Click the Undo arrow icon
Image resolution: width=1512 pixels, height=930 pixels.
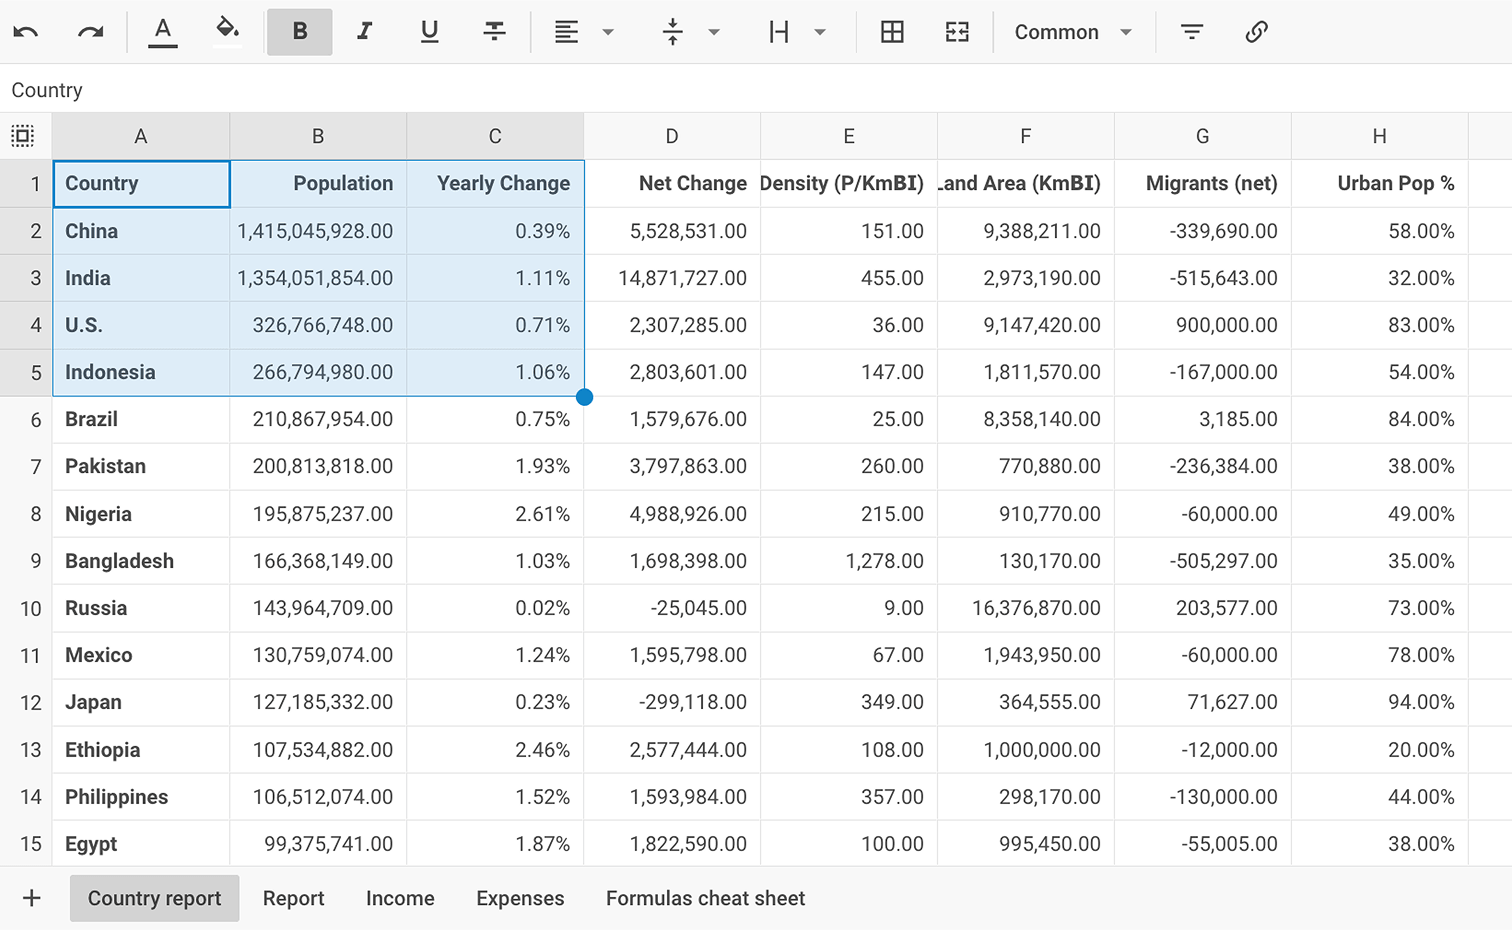tap(26, 32)
